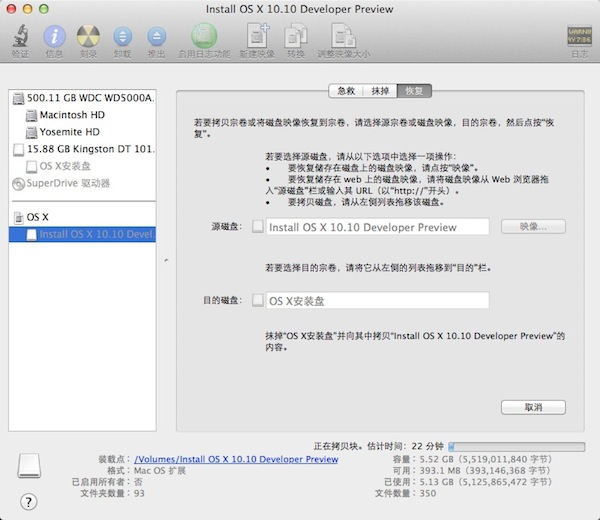This screenshot has height=520, width=600.
Task: Click the destination field OS X安装盘
Action: [378, 301]
